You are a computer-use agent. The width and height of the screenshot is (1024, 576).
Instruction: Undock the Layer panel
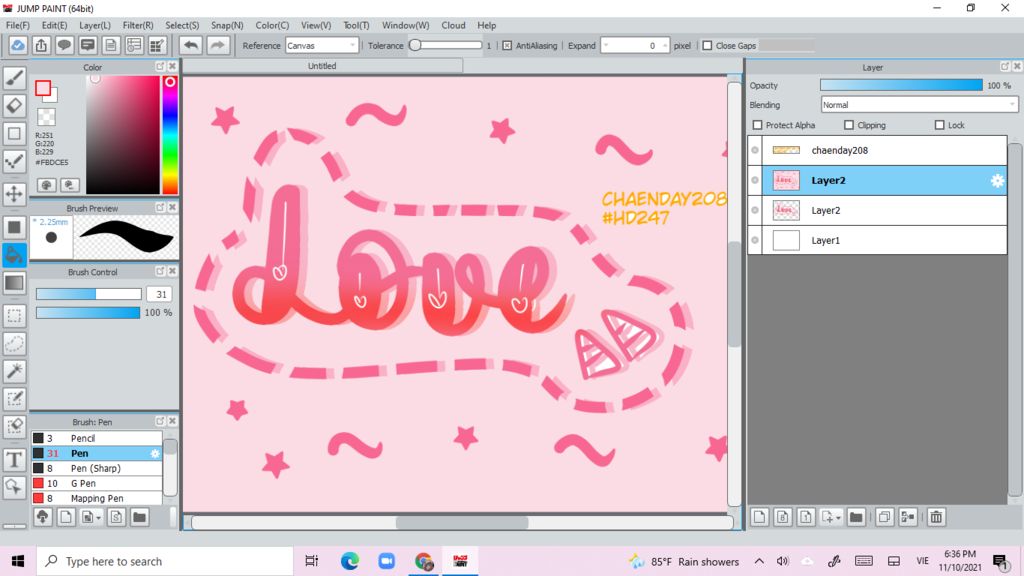tap(1005, 67)
